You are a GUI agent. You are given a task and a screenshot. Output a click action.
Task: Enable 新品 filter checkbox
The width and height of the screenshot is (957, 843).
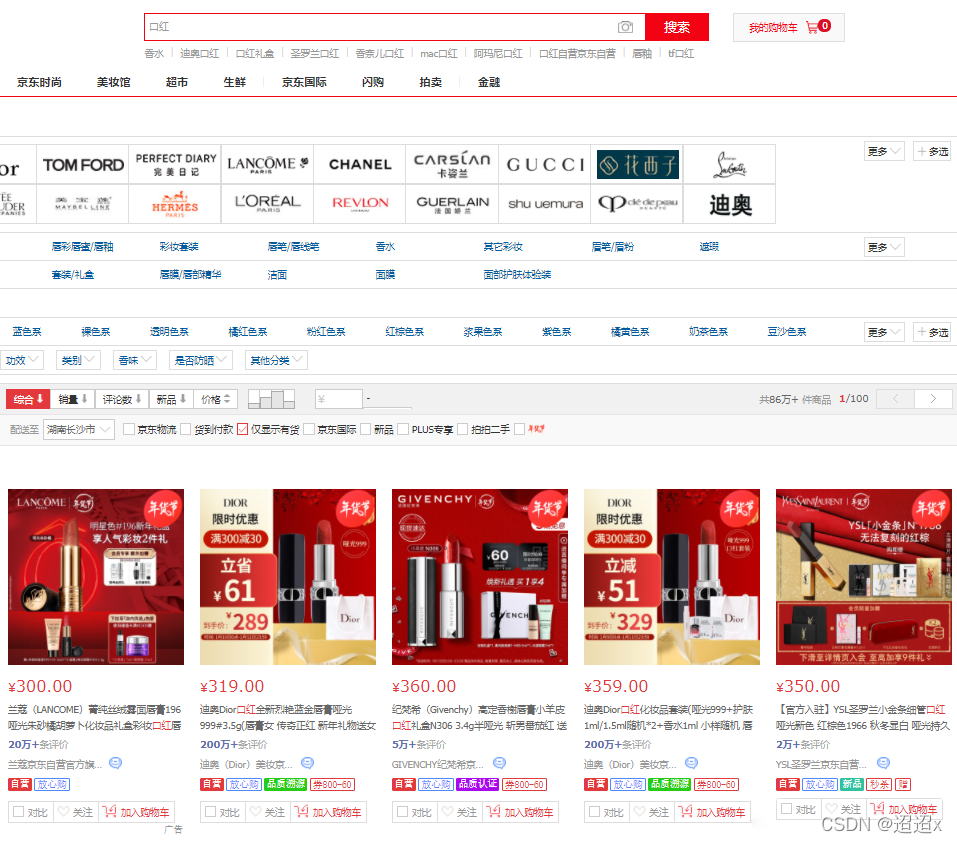[366, 429]
